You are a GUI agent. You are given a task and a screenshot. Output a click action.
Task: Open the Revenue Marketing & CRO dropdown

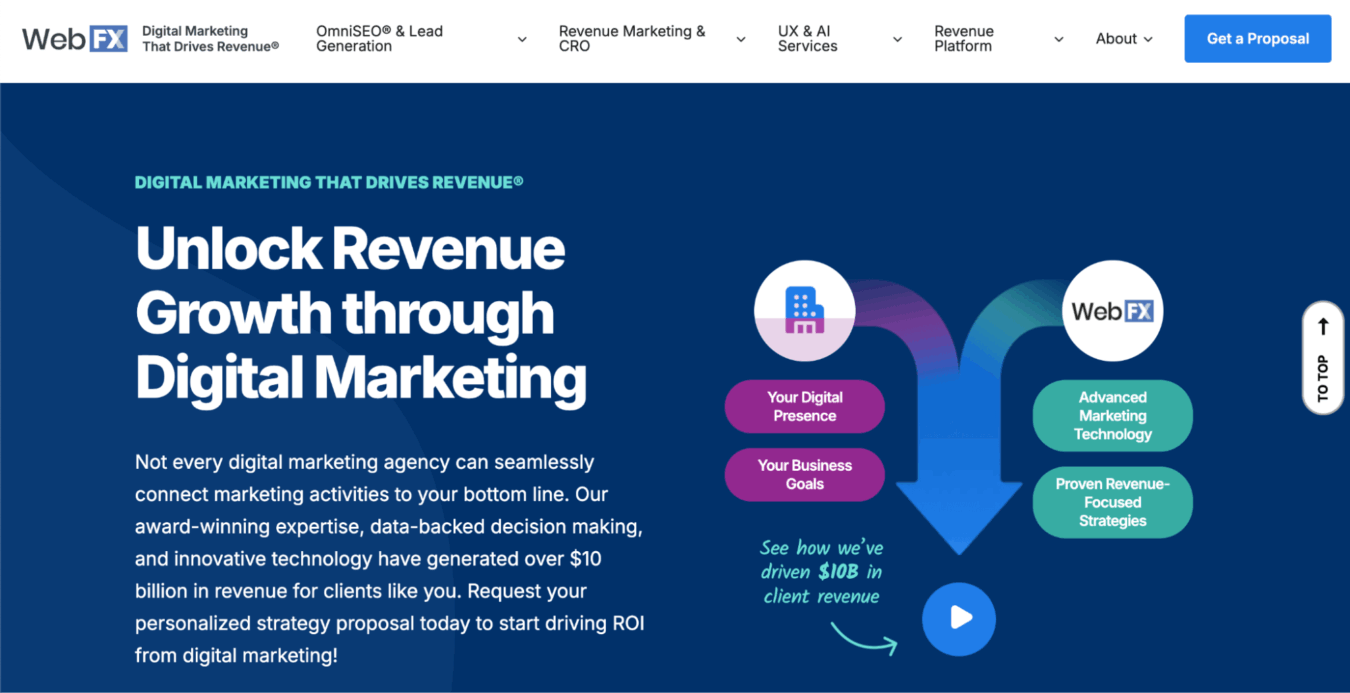point(740,39)
